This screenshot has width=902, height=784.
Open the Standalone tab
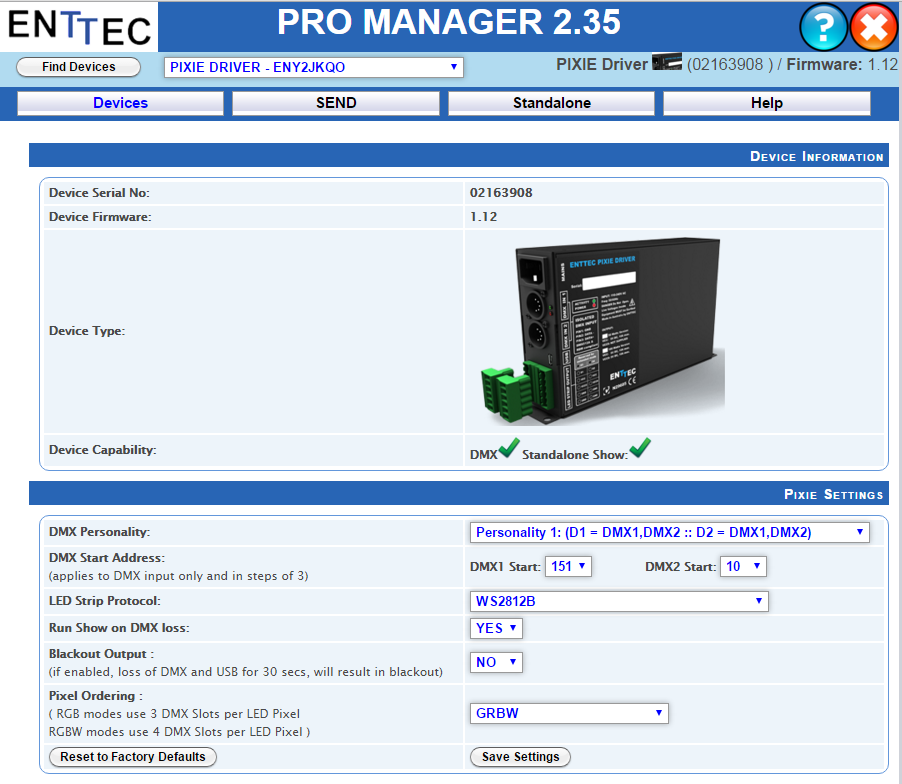[551, 102]
